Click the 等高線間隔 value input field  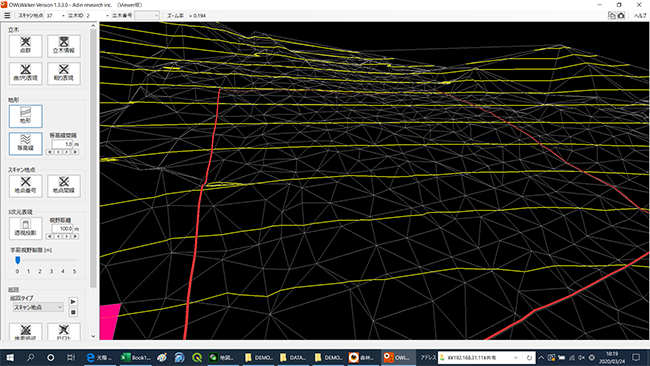62,144
